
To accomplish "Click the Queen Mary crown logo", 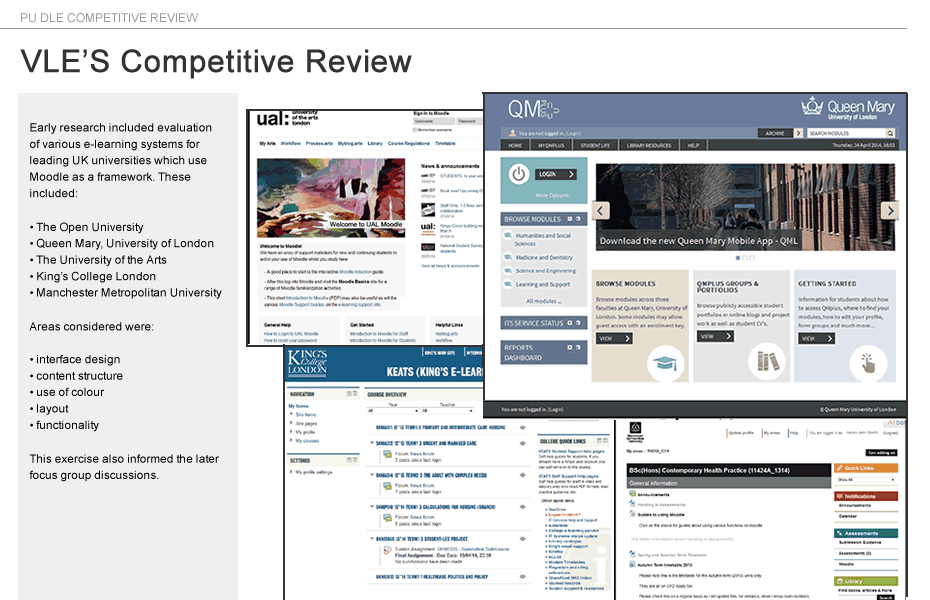I will [x=813, y=108].
